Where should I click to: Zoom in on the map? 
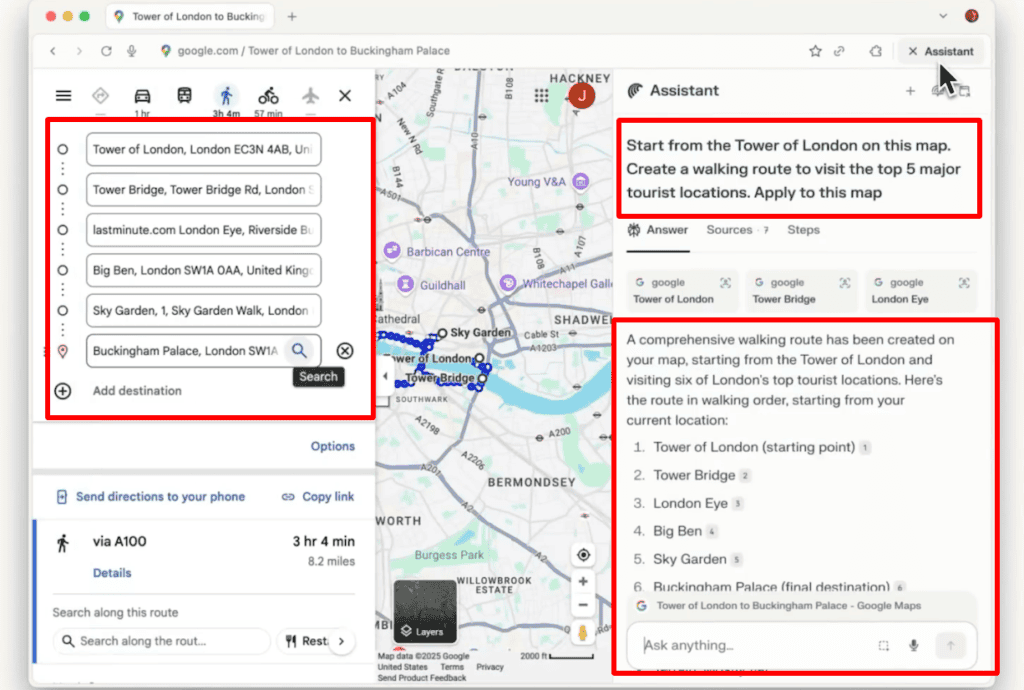[x=583, y=581]
